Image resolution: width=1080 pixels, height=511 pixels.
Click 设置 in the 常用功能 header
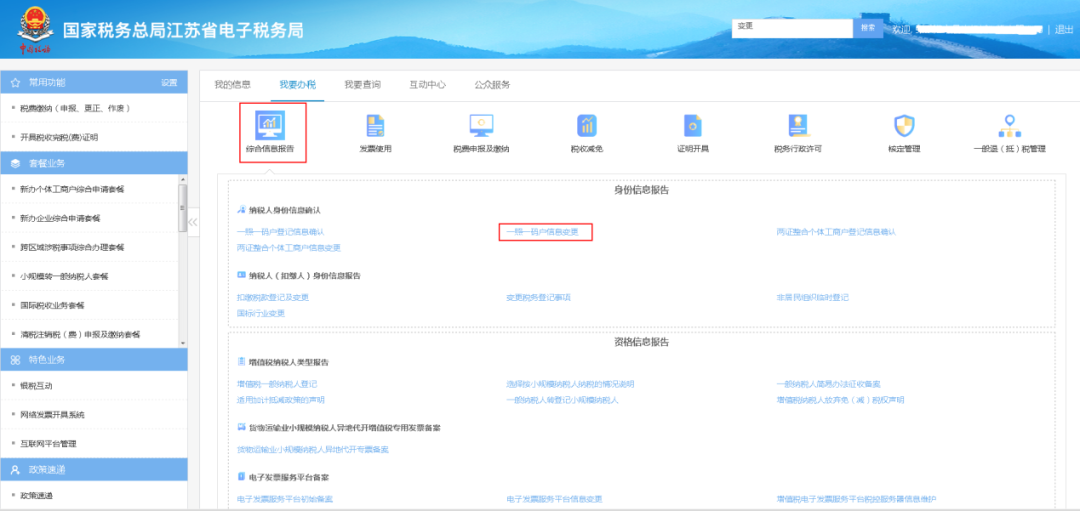[169, 83]
